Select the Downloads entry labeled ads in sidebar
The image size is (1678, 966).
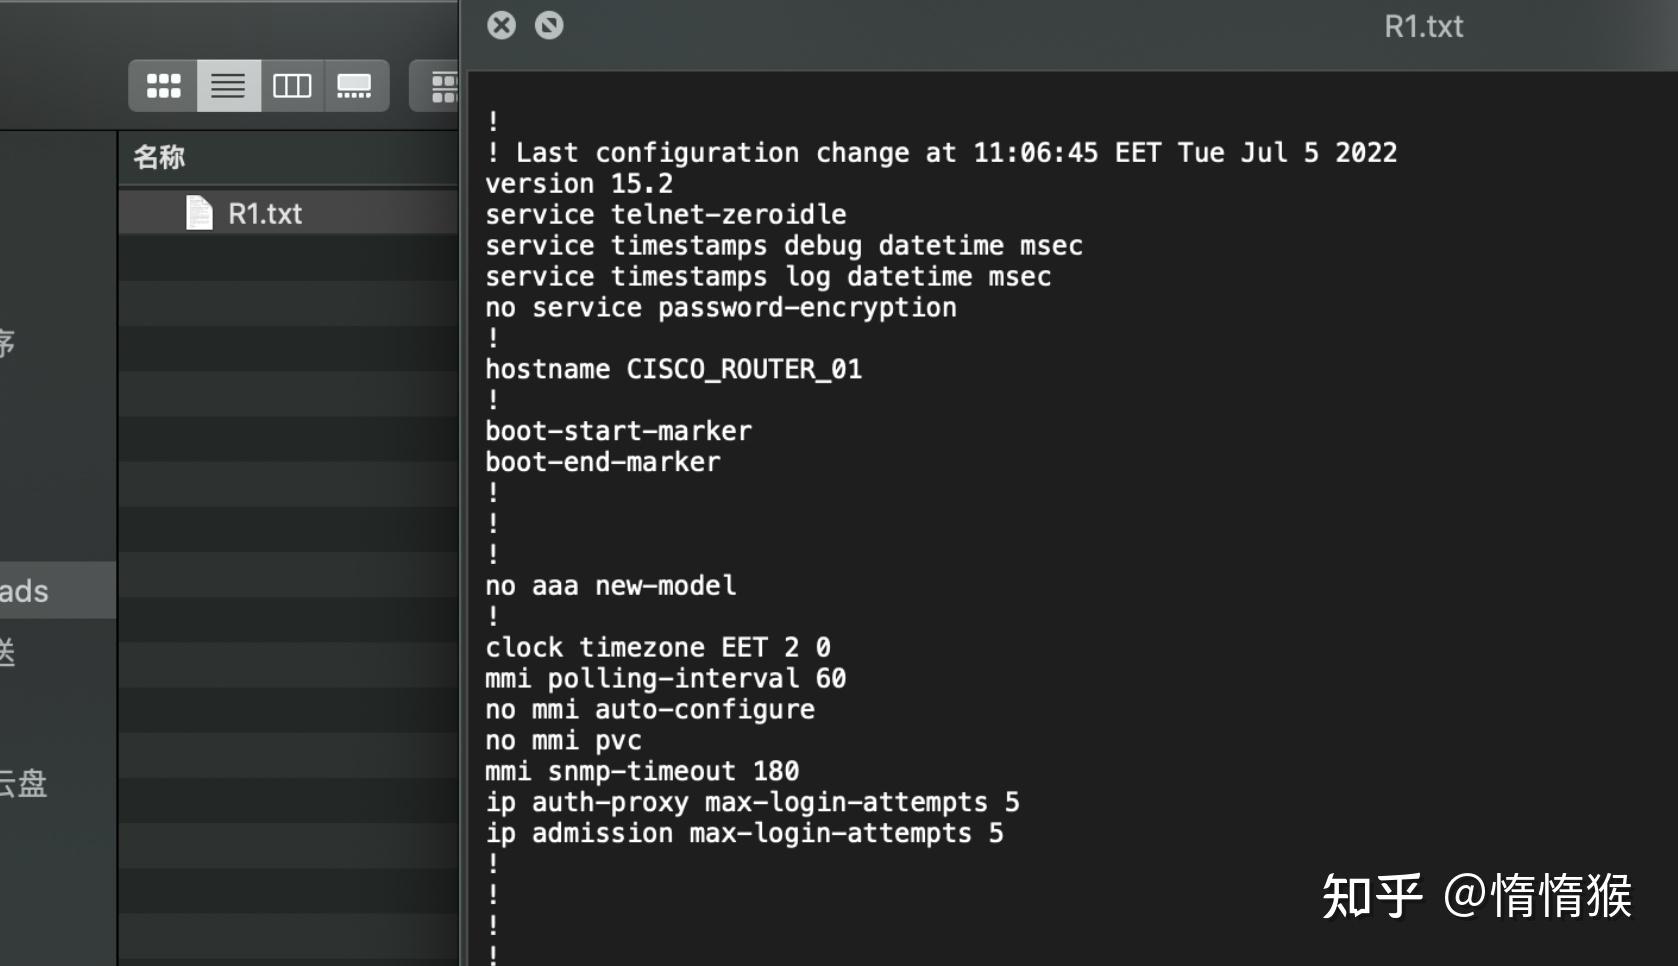pos(25,590)
